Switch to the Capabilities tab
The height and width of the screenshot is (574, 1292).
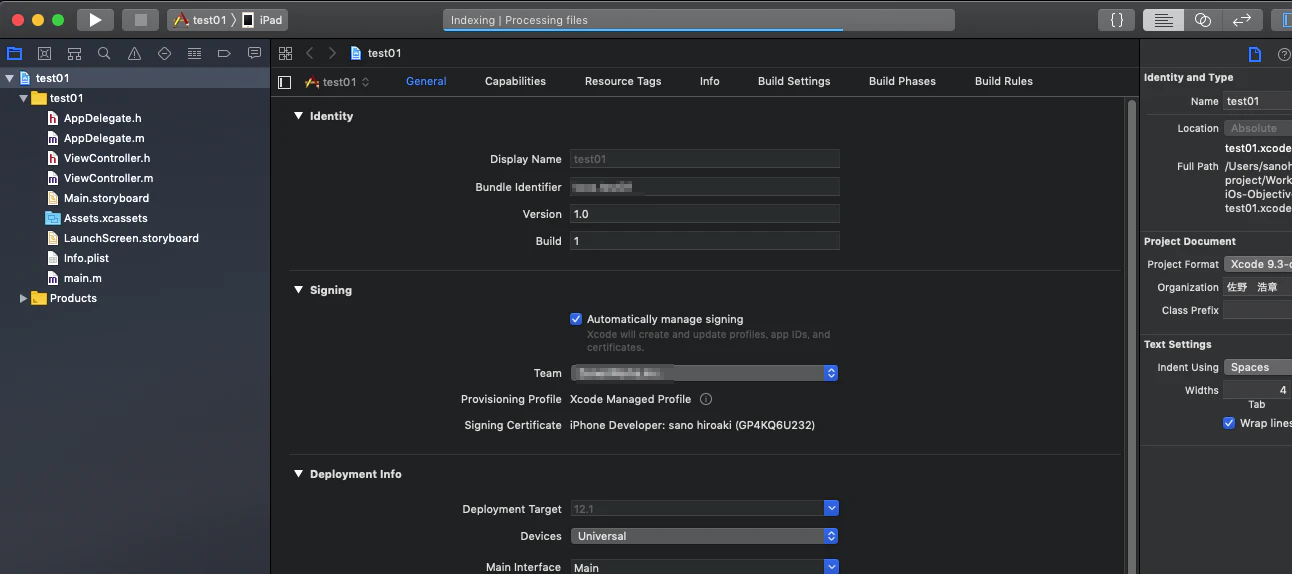pos(515,81)
